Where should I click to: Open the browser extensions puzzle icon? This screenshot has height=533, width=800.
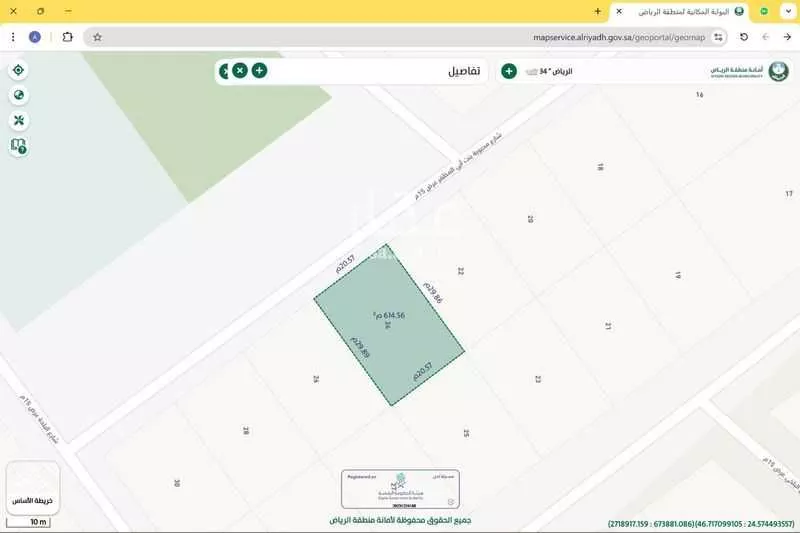[x=67, y=37]
